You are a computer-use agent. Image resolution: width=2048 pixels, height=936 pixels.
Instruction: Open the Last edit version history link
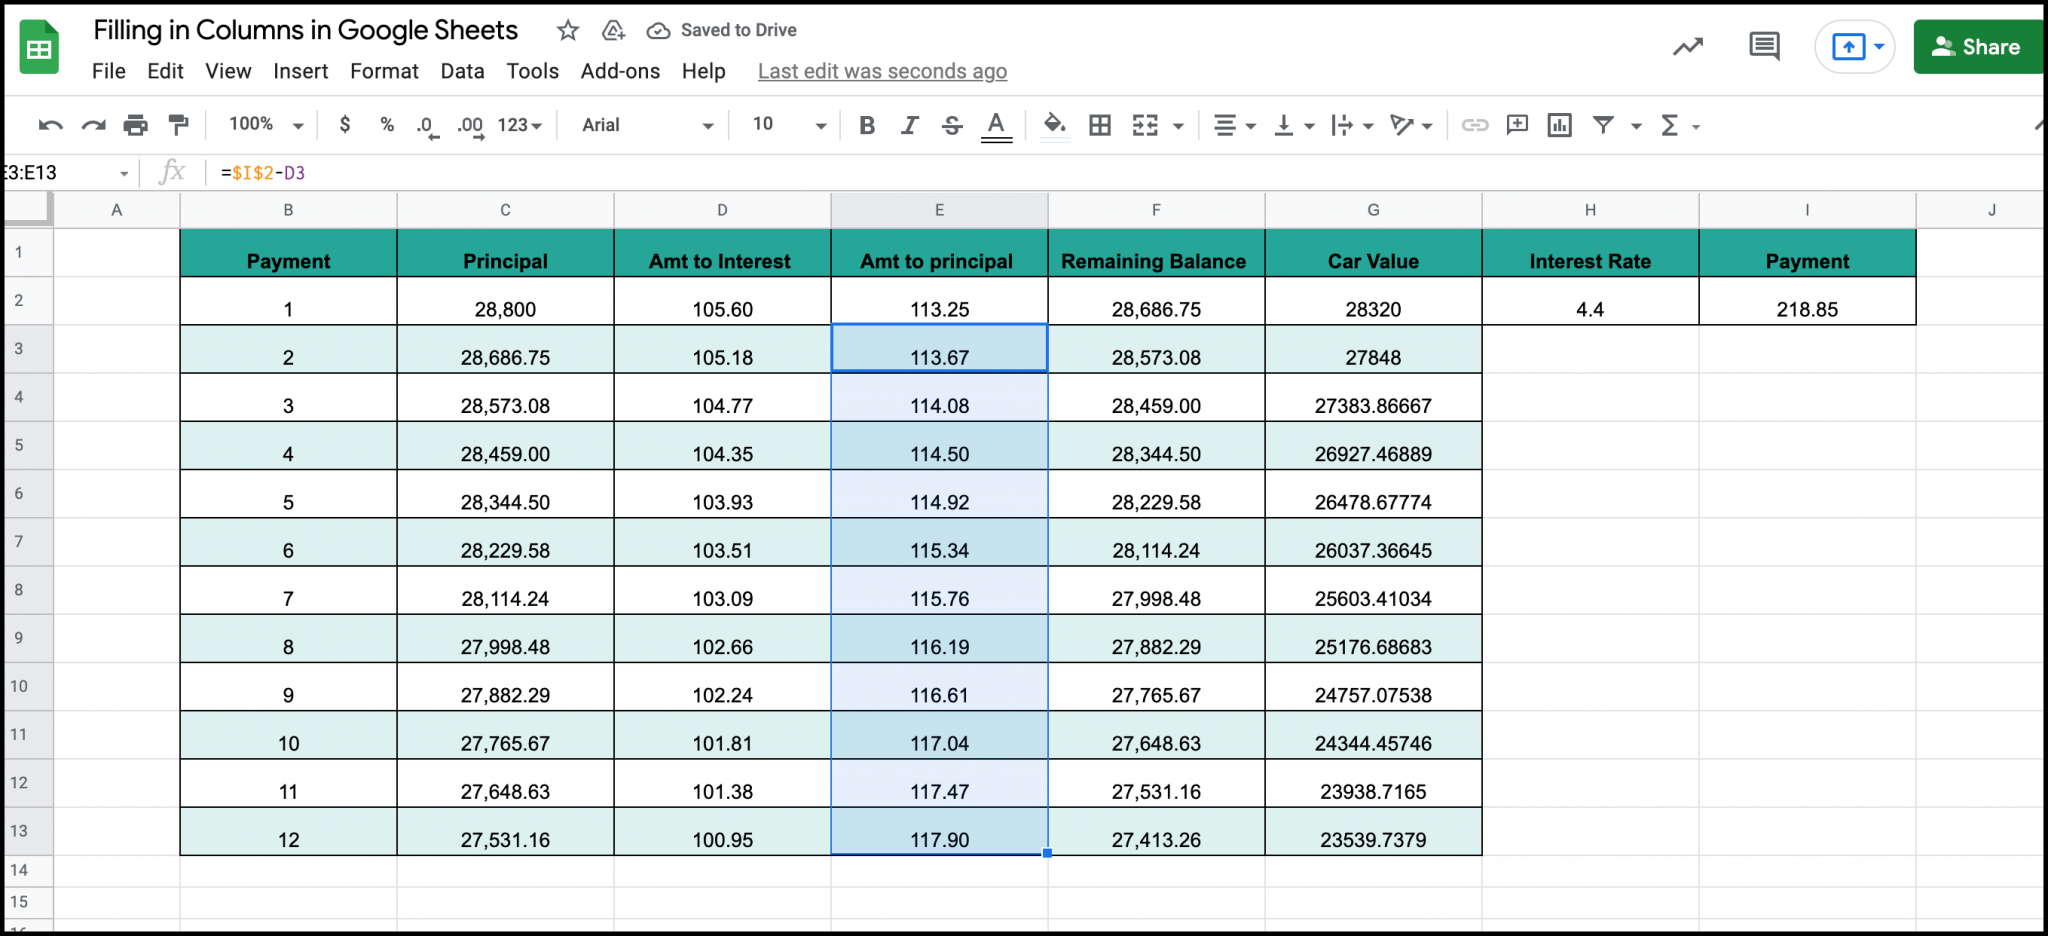(881, 71)
